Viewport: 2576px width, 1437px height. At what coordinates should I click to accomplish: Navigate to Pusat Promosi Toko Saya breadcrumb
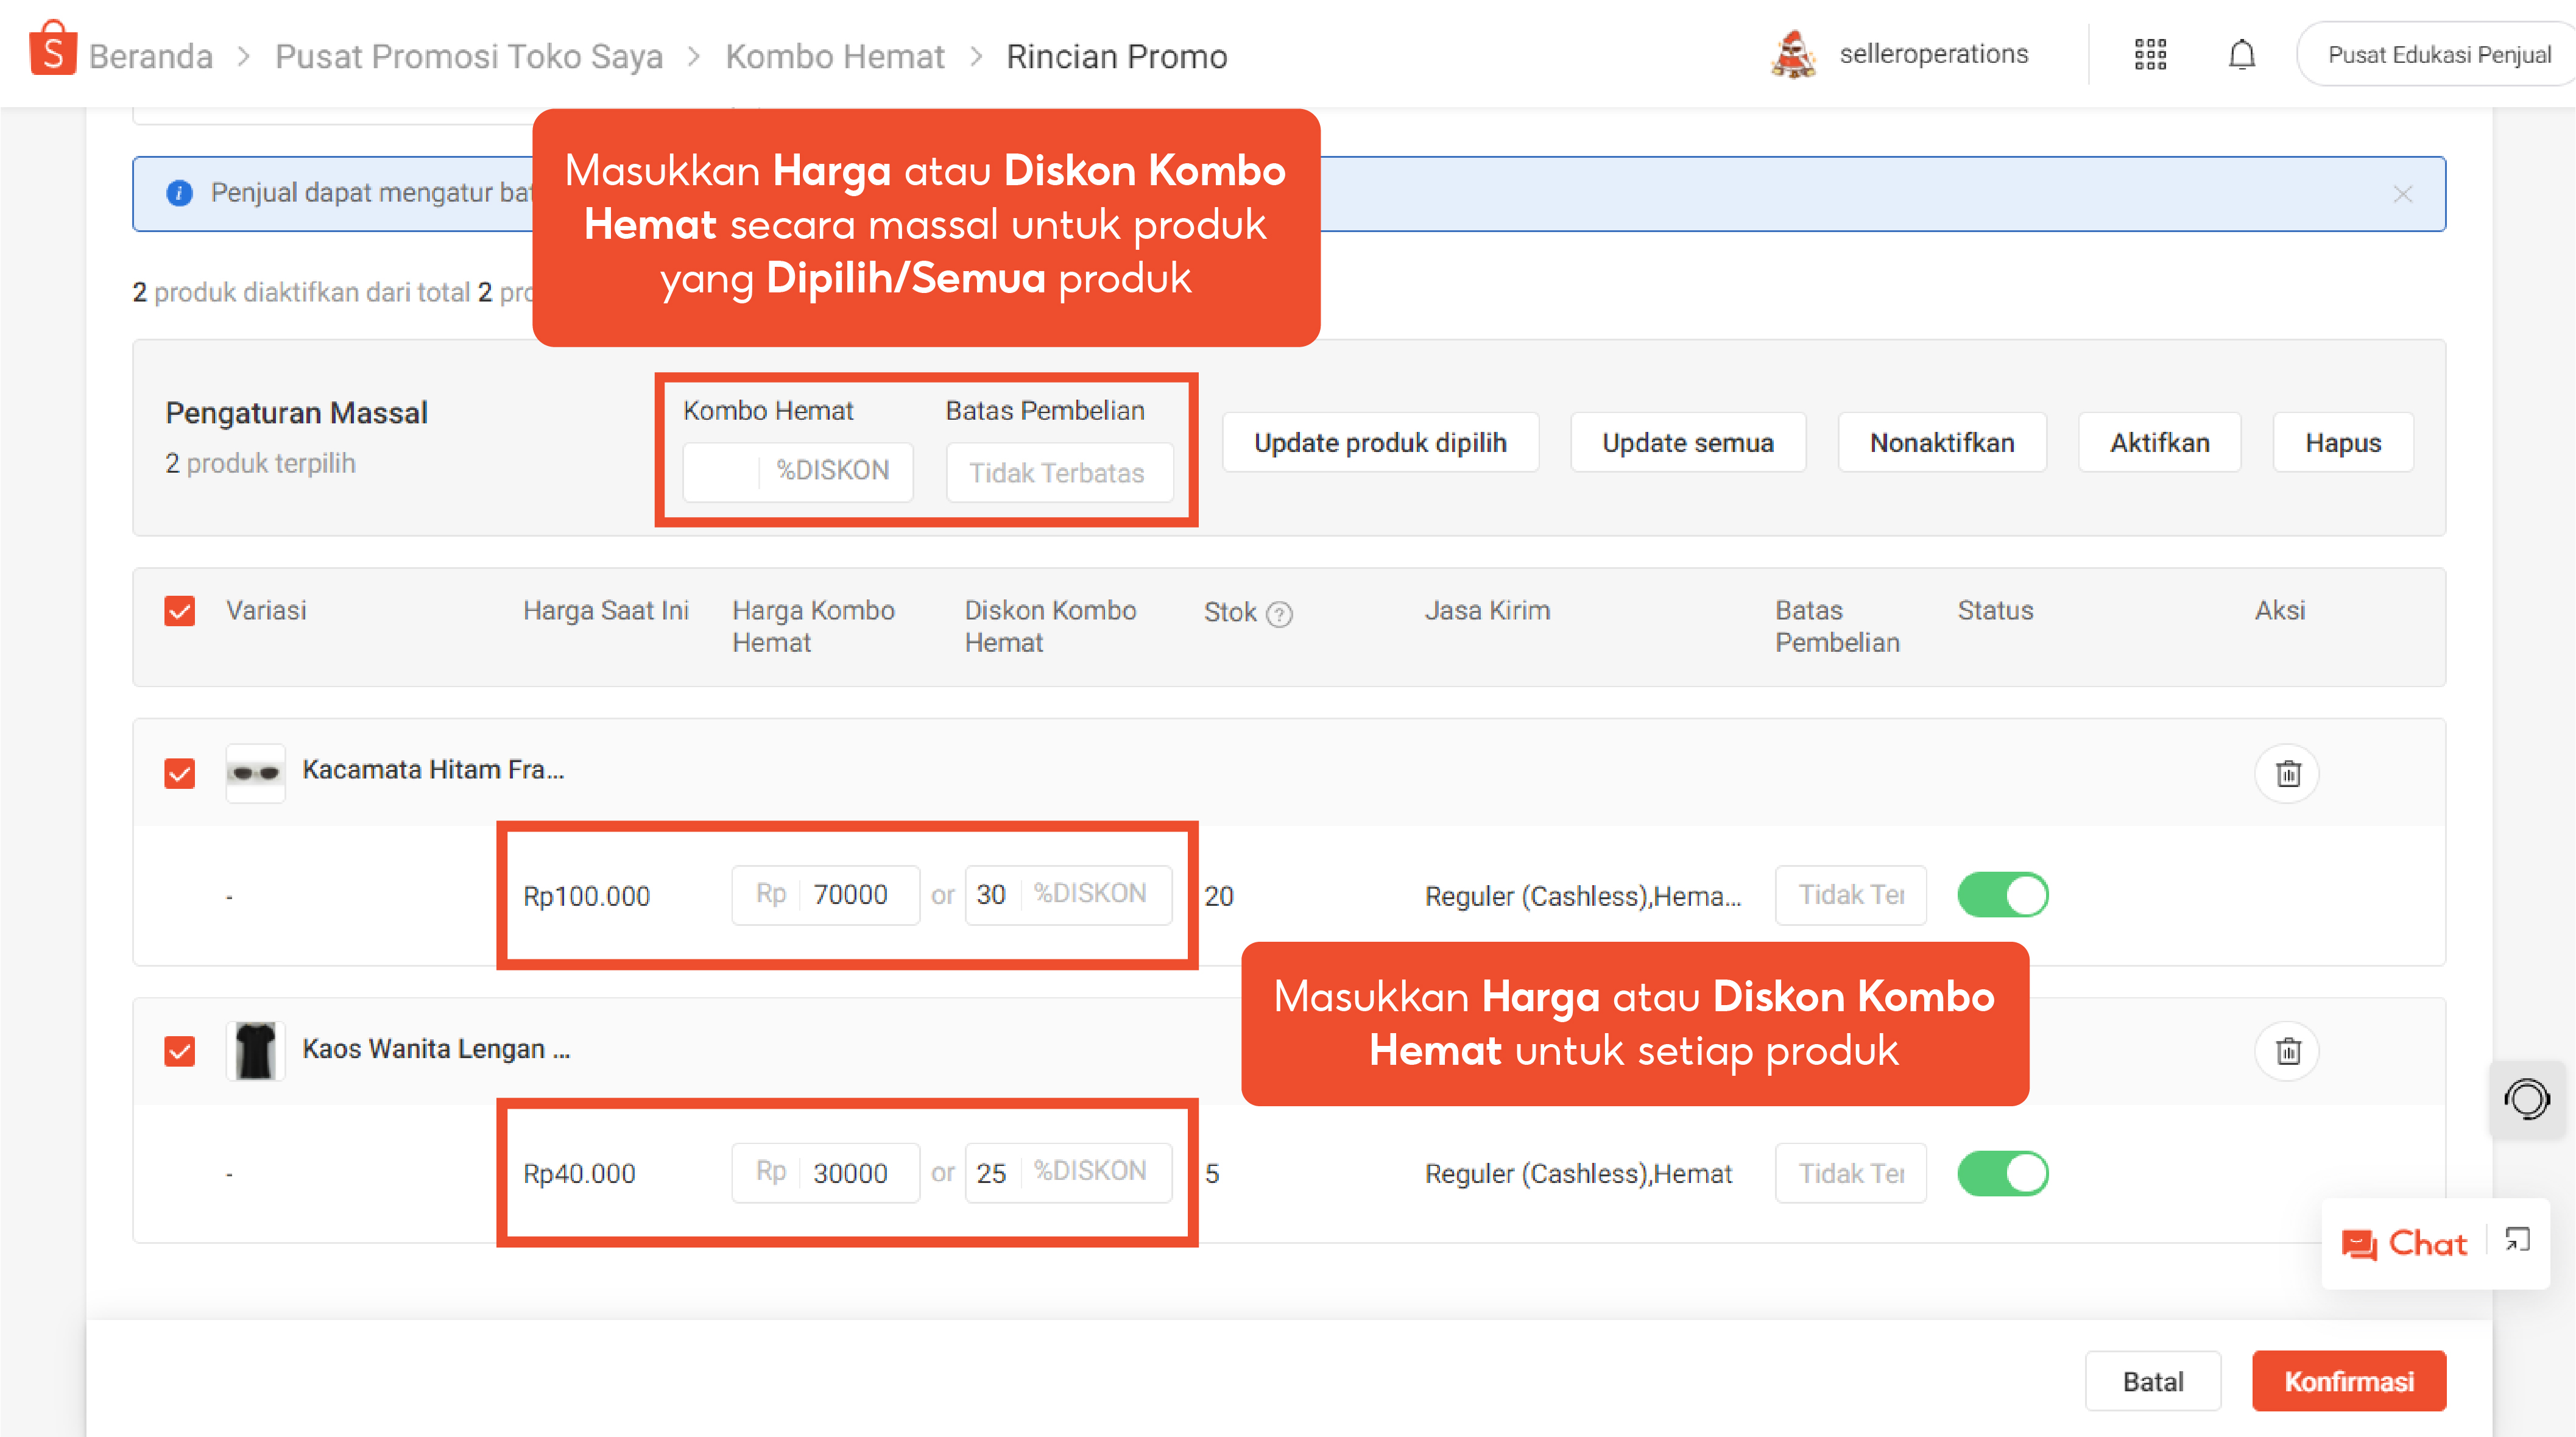point(468,56)
